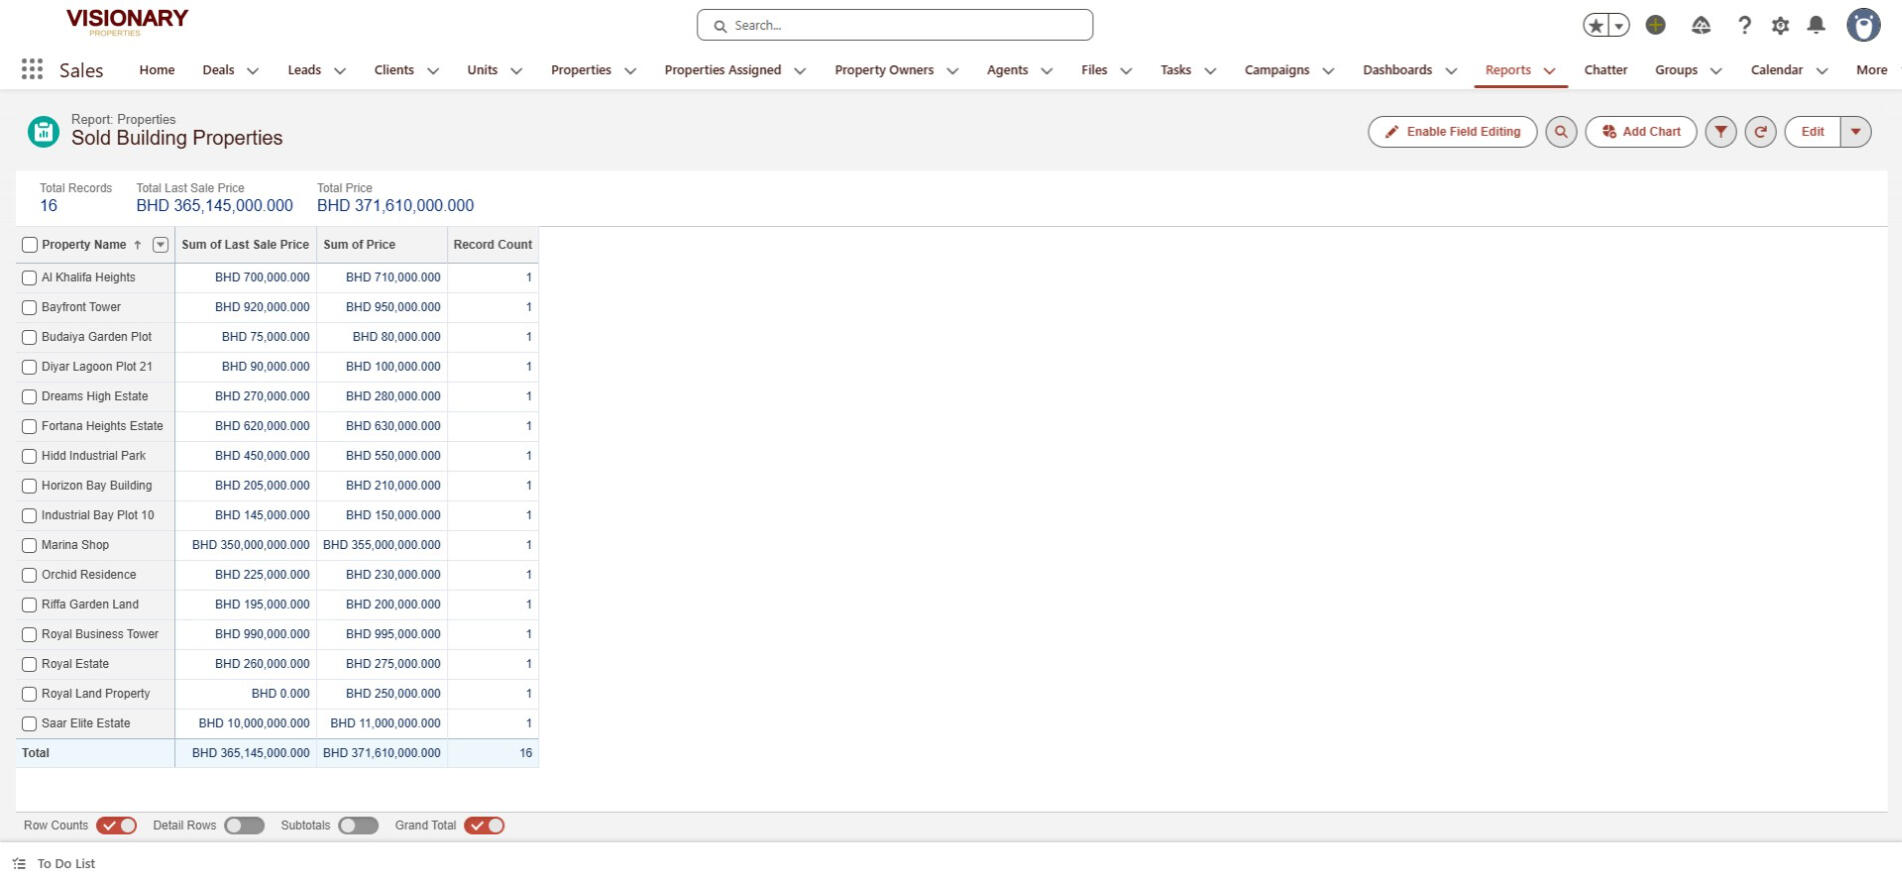Expand the Property Name column menu

tap(160, 245)
